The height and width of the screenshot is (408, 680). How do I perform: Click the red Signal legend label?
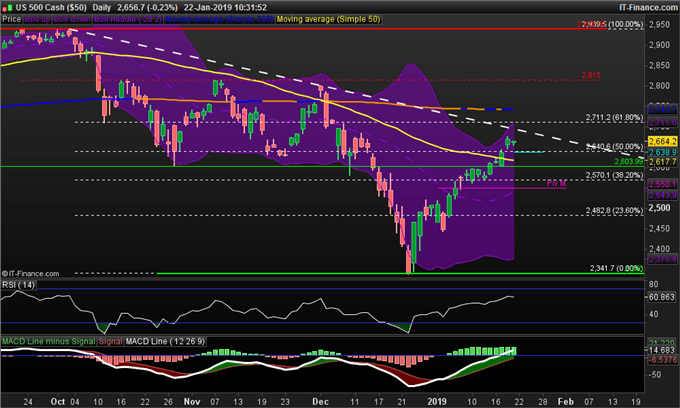[x=111, y=341]
